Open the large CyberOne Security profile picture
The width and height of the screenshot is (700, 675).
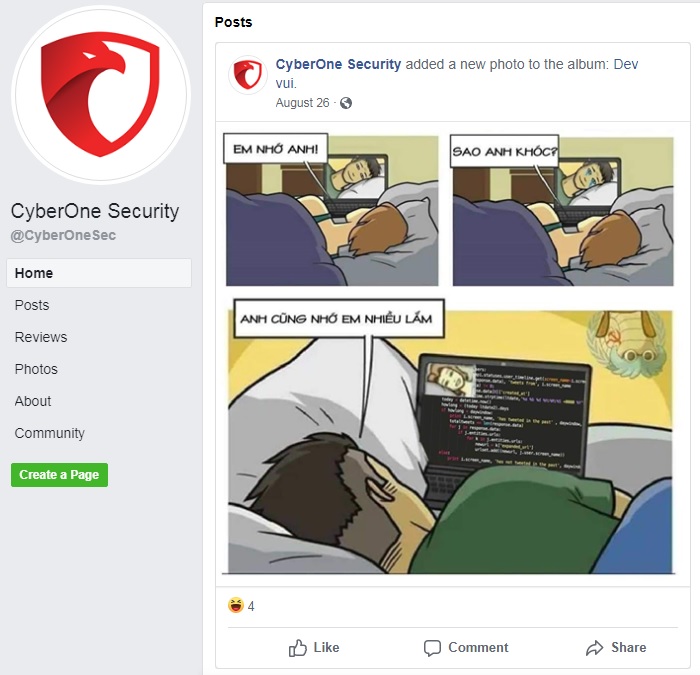click(101, 95)
